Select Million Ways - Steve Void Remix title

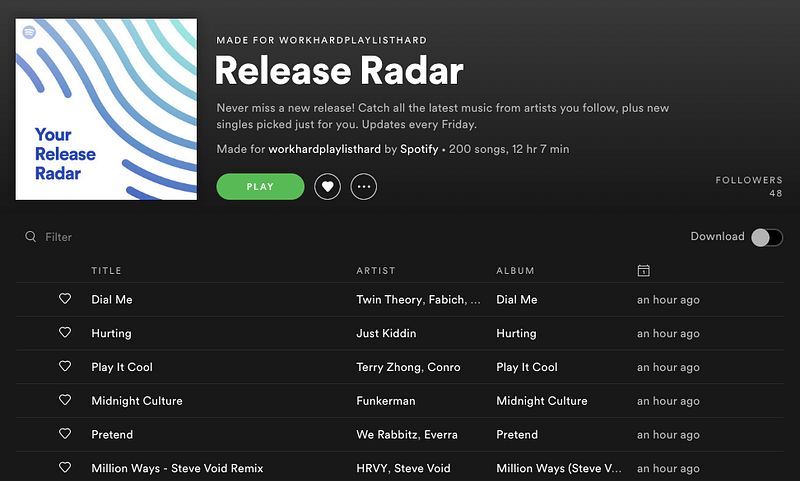[x=177, y=468]
